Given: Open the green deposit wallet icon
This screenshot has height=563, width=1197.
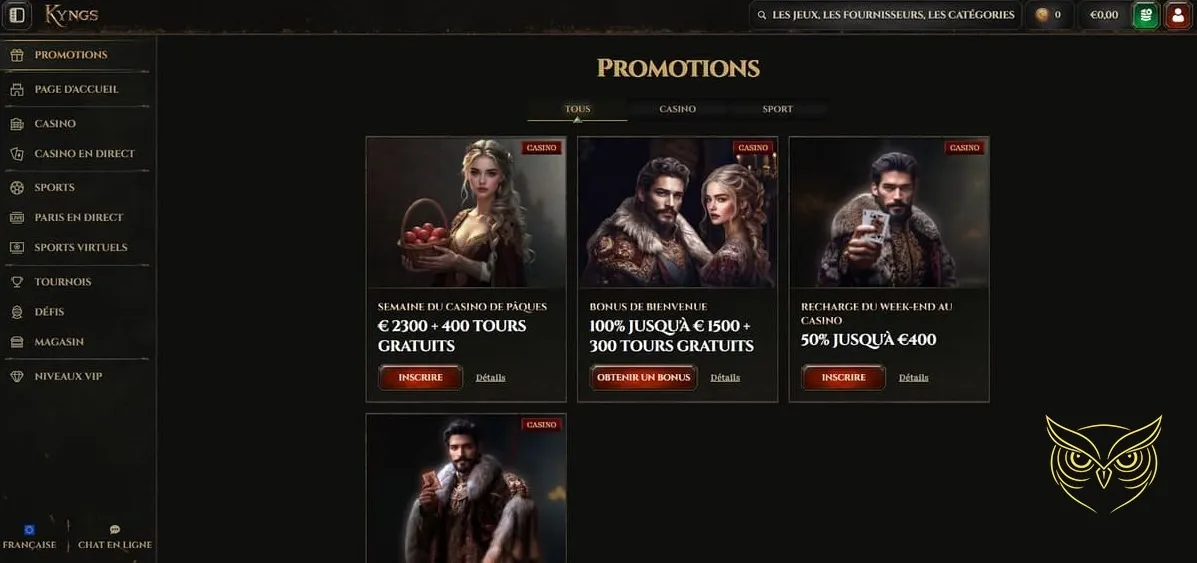Looking at the screenshot, I should [1146, 15].
